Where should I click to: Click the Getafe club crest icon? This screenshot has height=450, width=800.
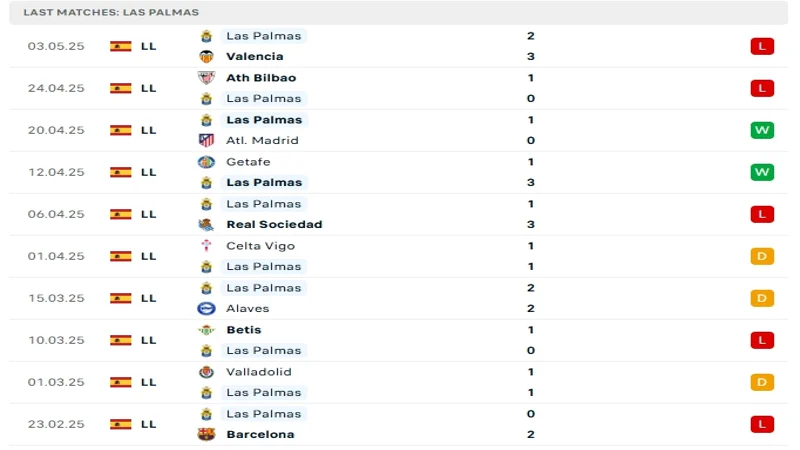(207, 162)
